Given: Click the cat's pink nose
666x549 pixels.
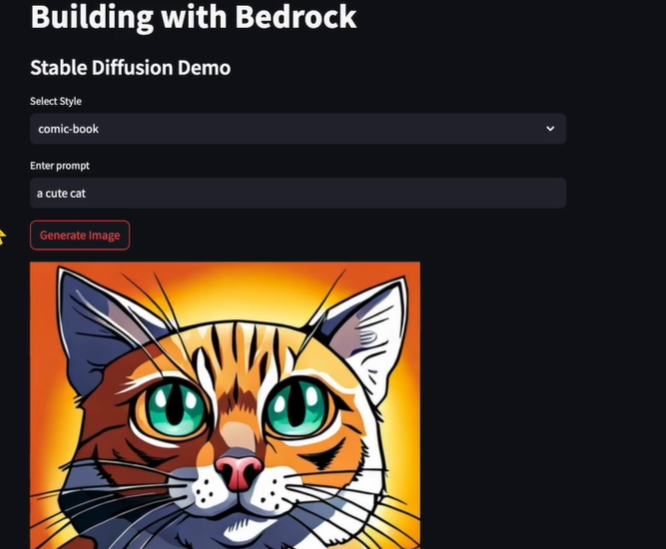Looking at the screenshot, I should 239,472.
